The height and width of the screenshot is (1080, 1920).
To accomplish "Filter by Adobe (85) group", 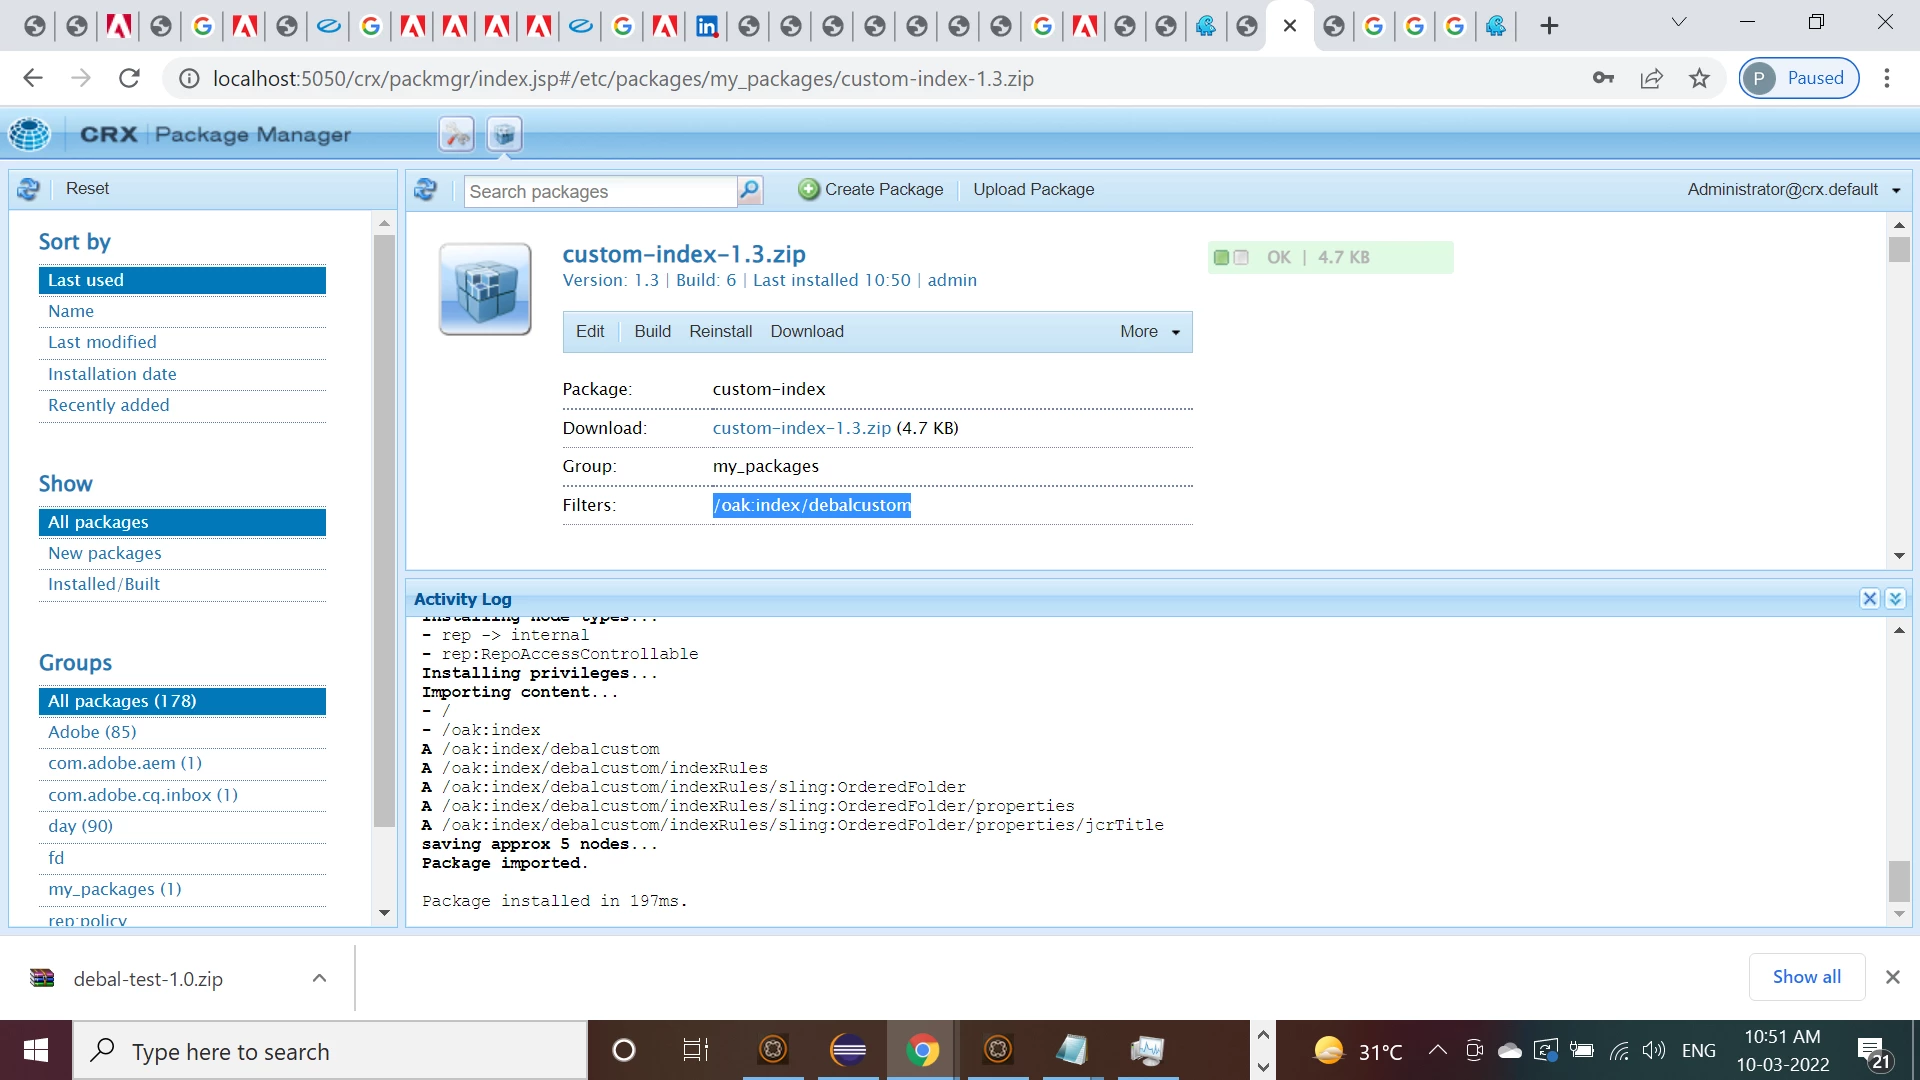I will 92,732.
